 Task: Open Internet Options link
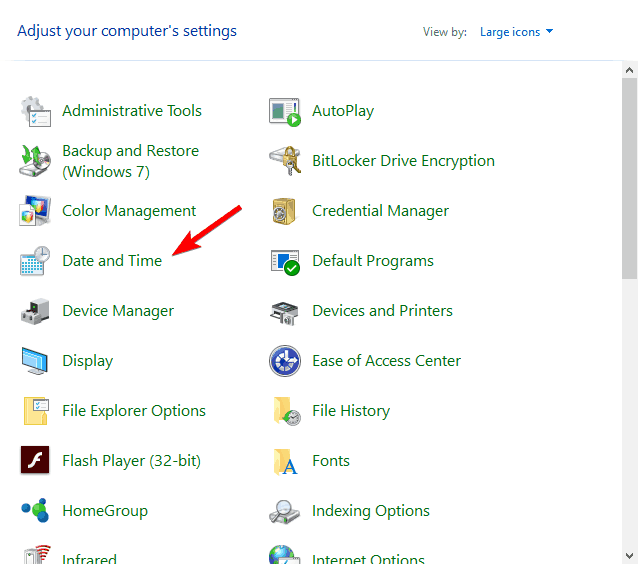368,558
